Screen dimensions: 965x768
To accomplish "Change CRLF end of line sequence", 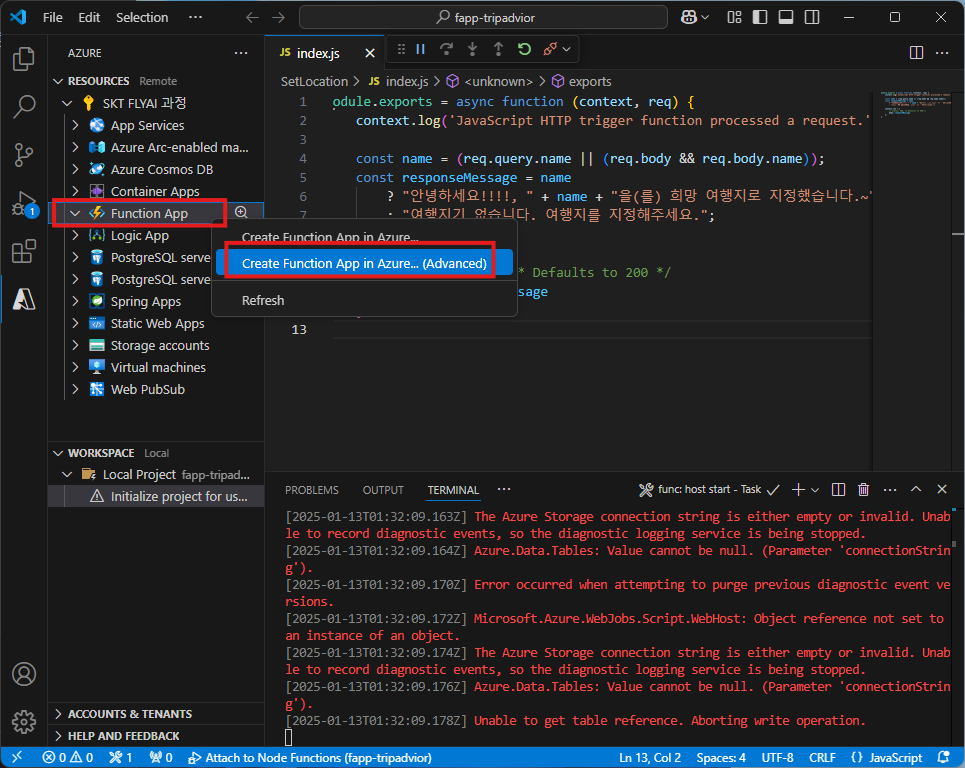I will (x=822, y=758).
